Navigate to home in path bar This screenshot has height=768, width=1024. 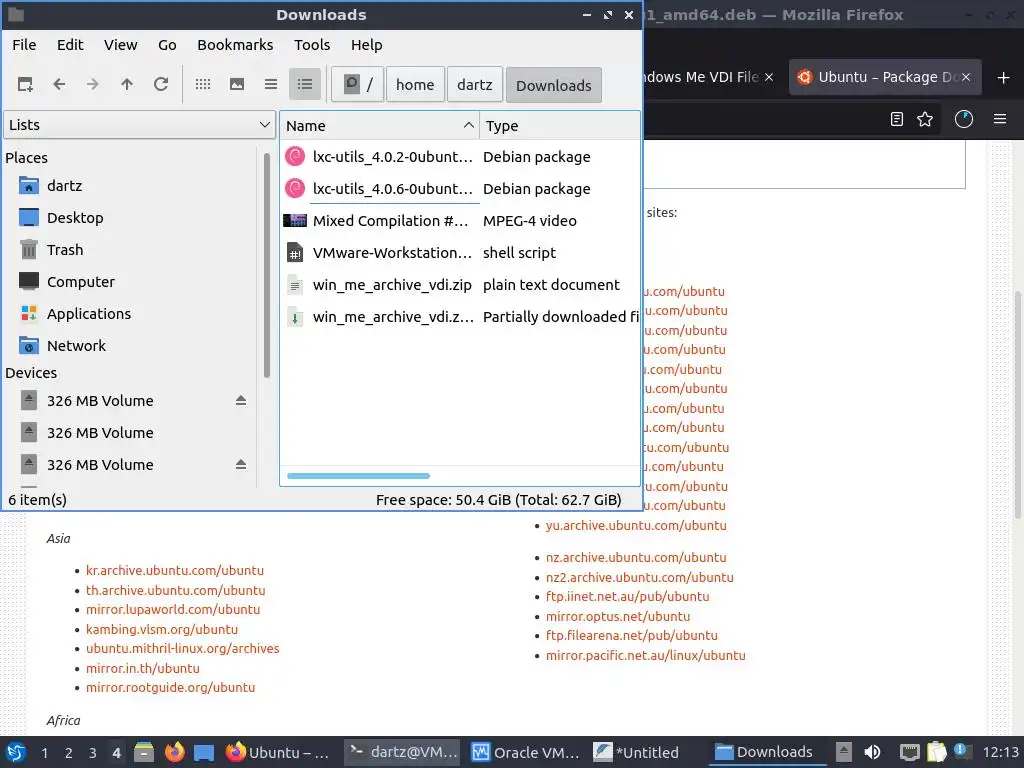pos(415,85)
